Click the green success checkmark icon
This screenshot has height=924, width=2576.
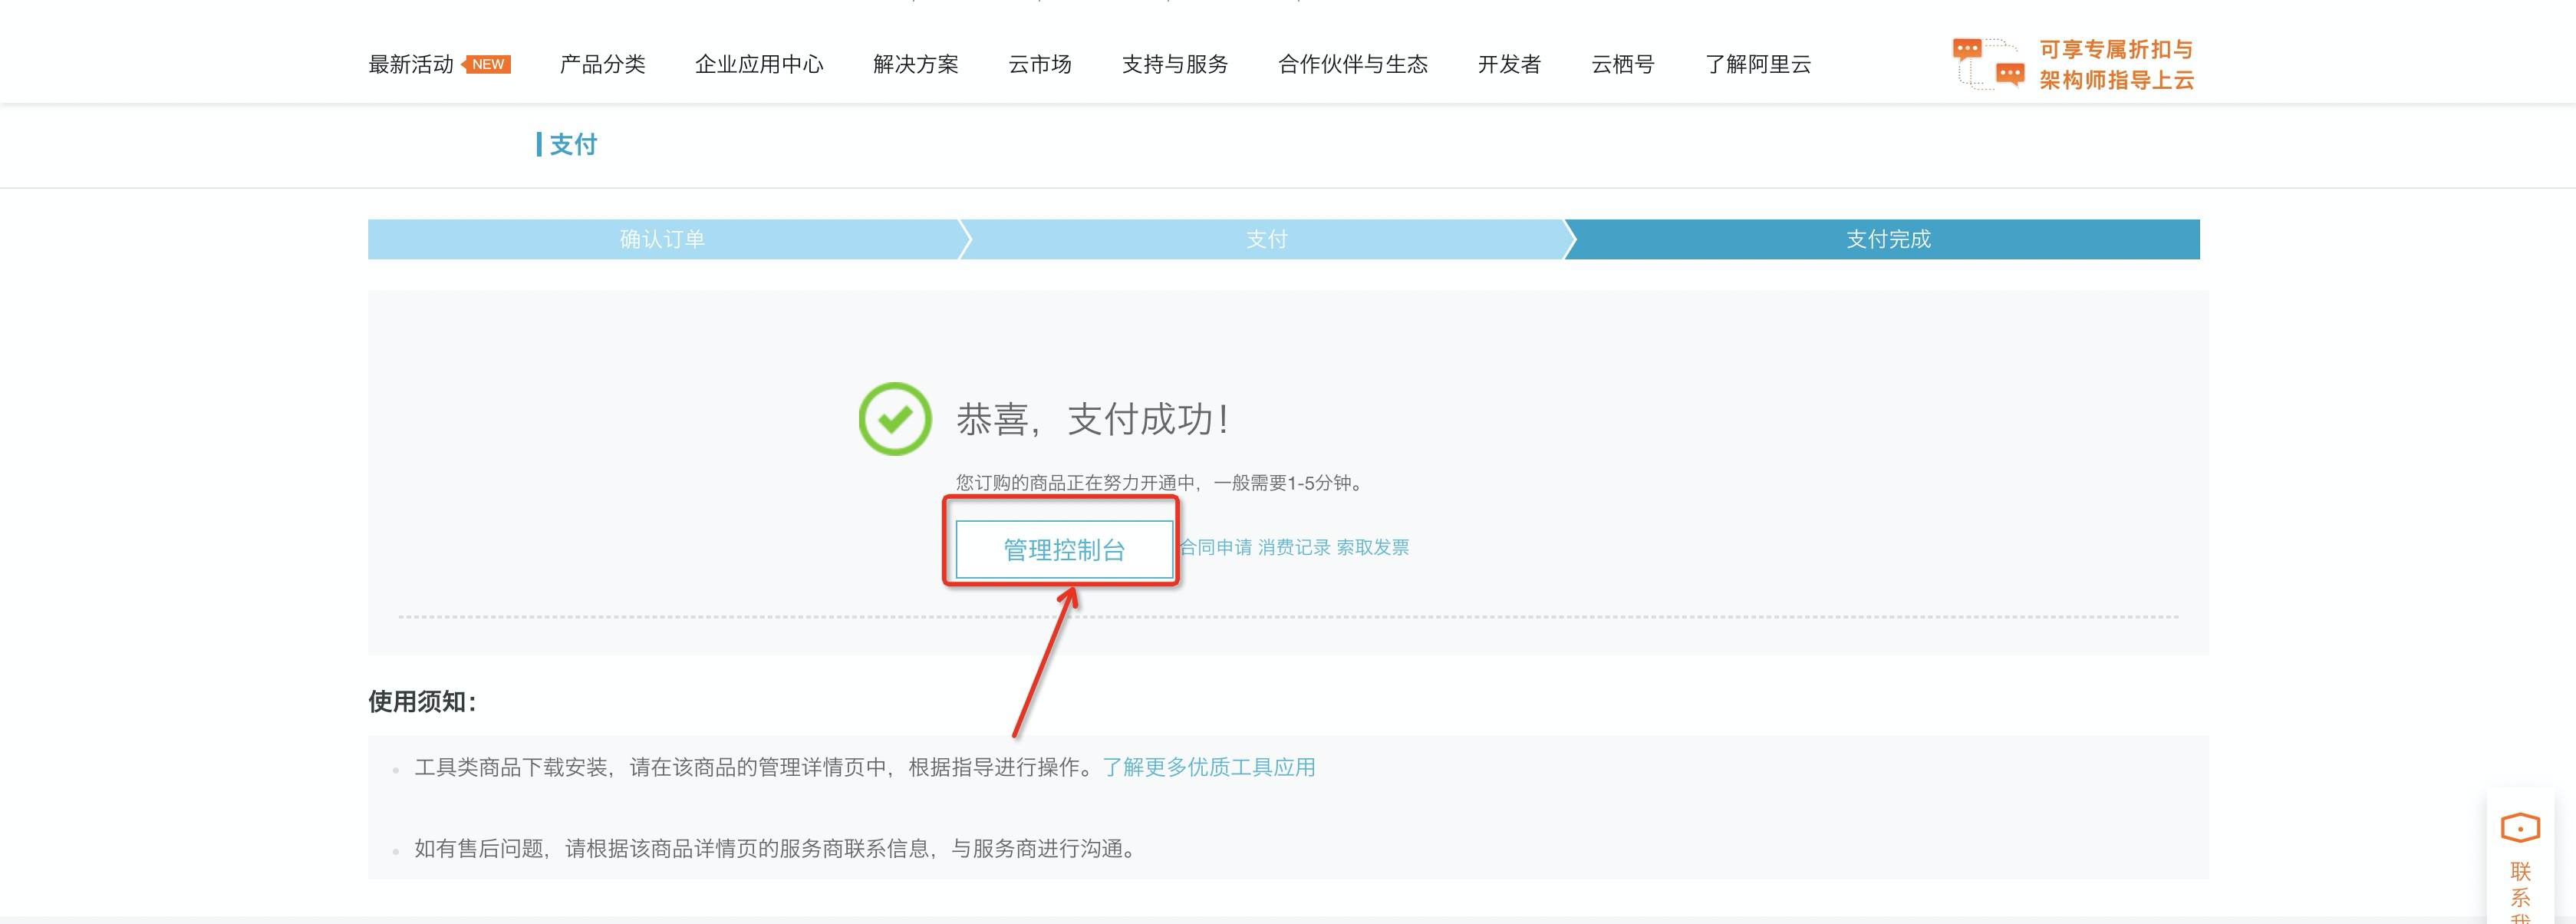pos(895,419)
